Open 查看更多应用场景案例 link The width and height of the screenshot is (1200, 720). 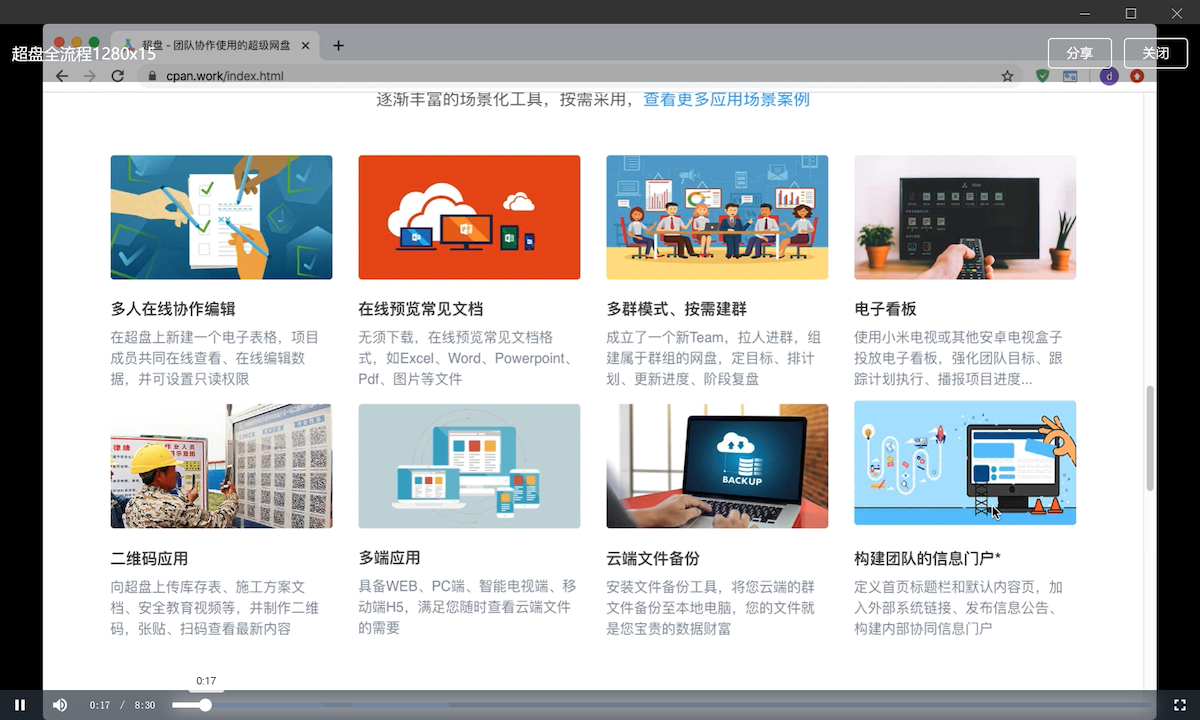click(726, 100)
